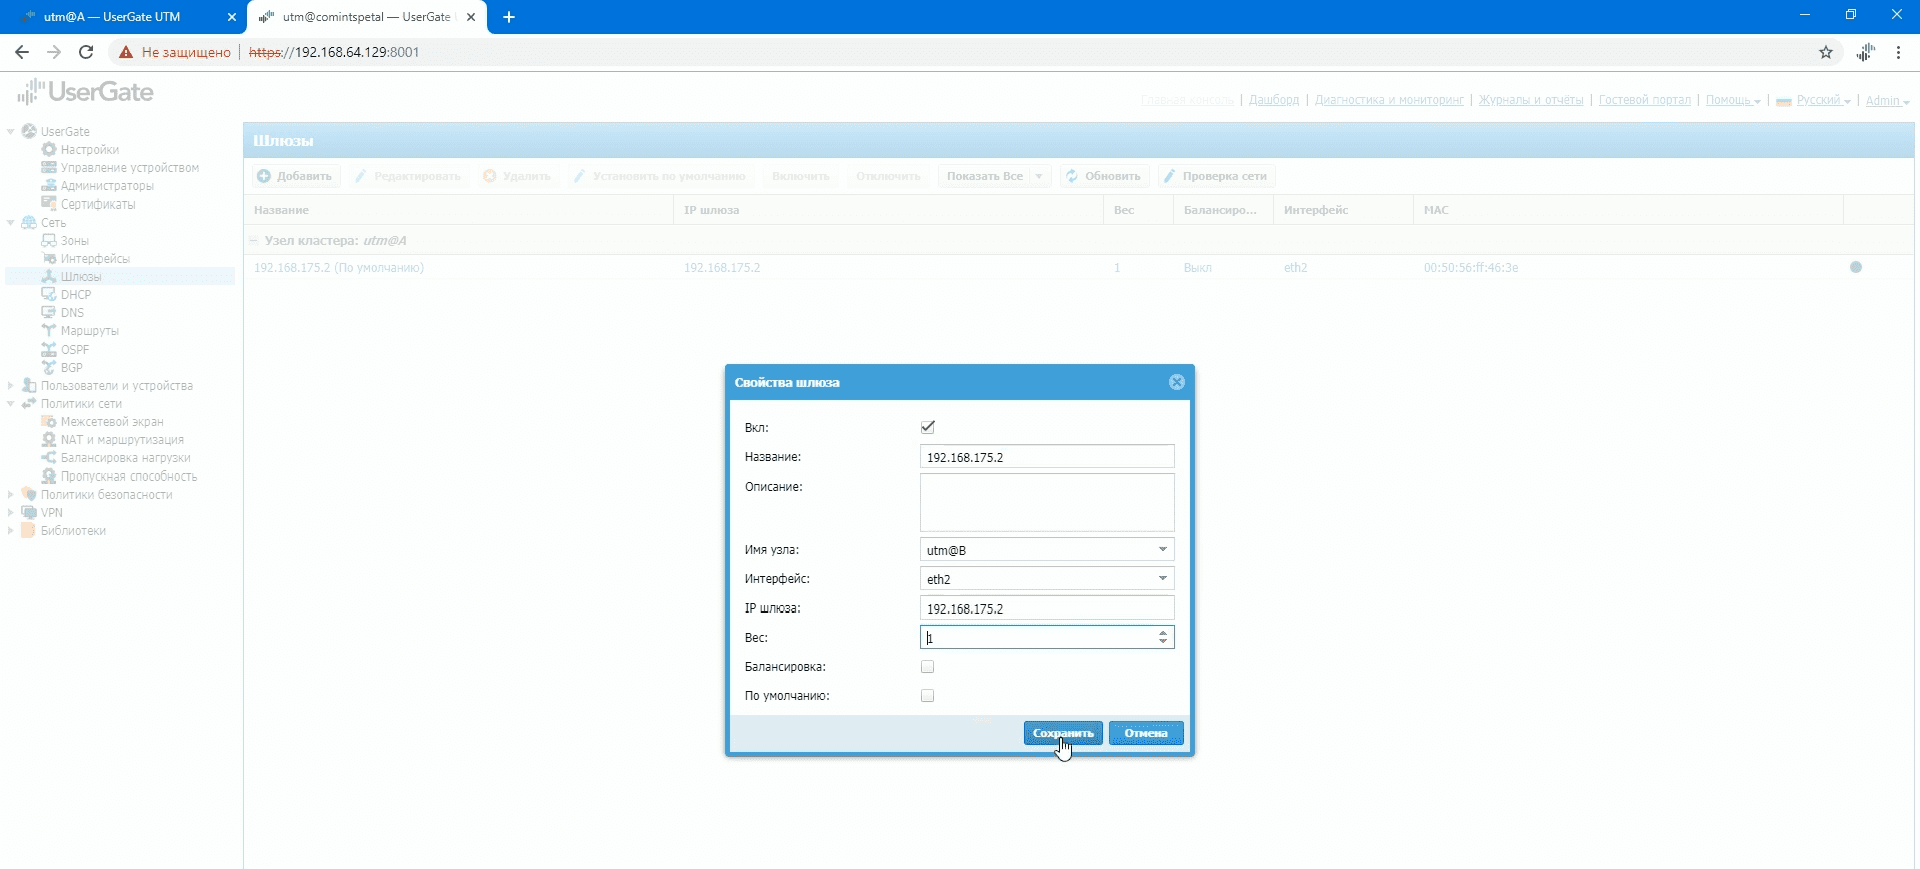
Task: Click into the Описание text area
Action: click(1047, 503)
